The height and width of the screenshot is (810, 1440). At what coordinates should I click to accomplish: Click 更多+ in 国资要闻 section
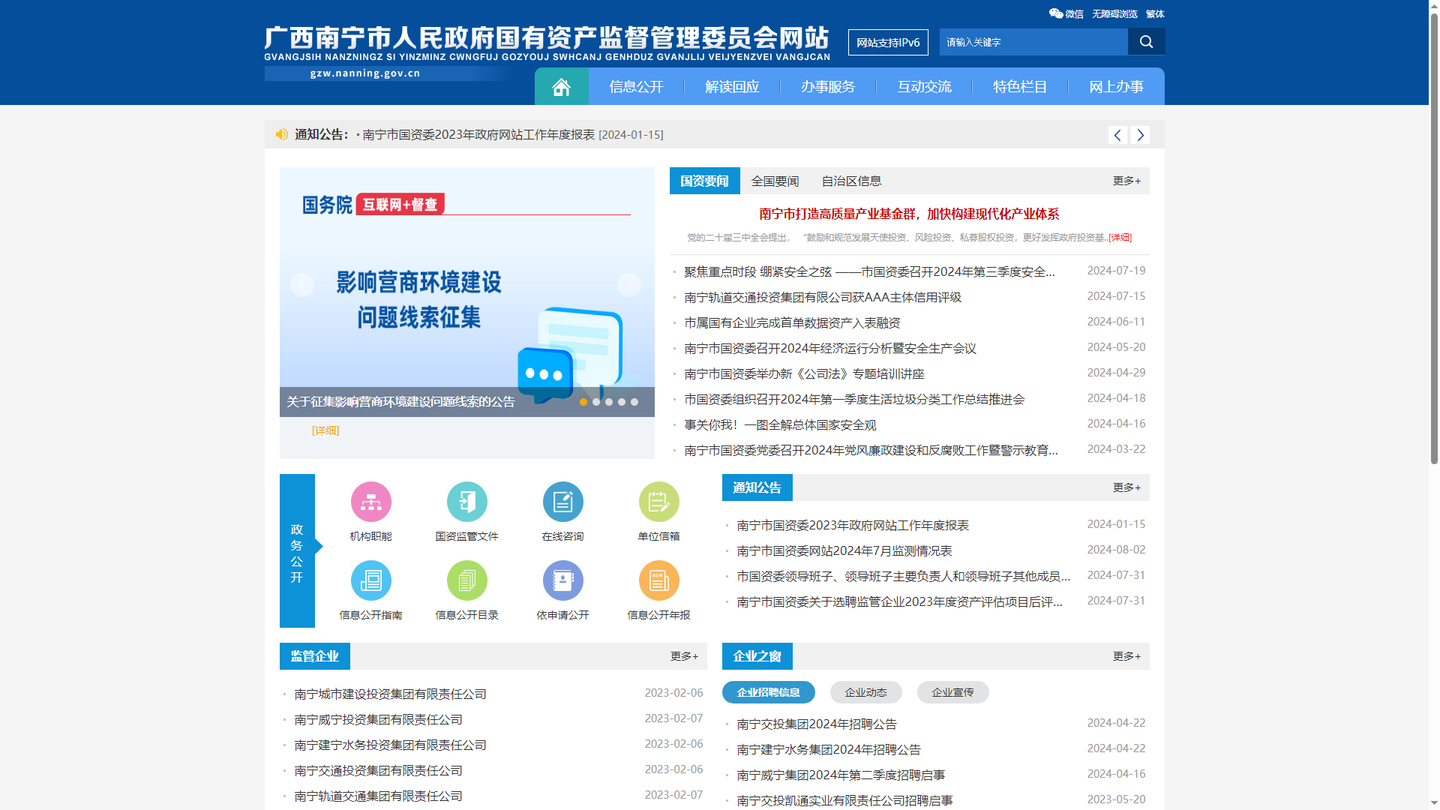(x=1127, y=181)
